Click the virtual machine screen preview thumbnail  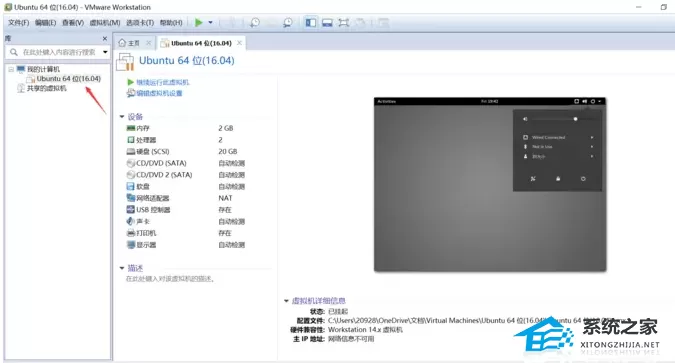[x=490, y=184]
